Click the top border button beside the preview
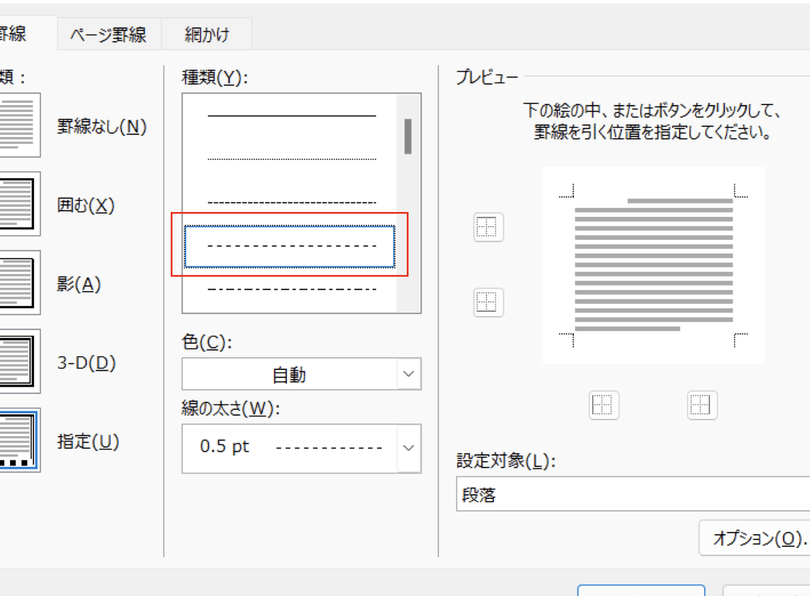The width and height of the screenshot is (810, 596). (x=487, y=227)
